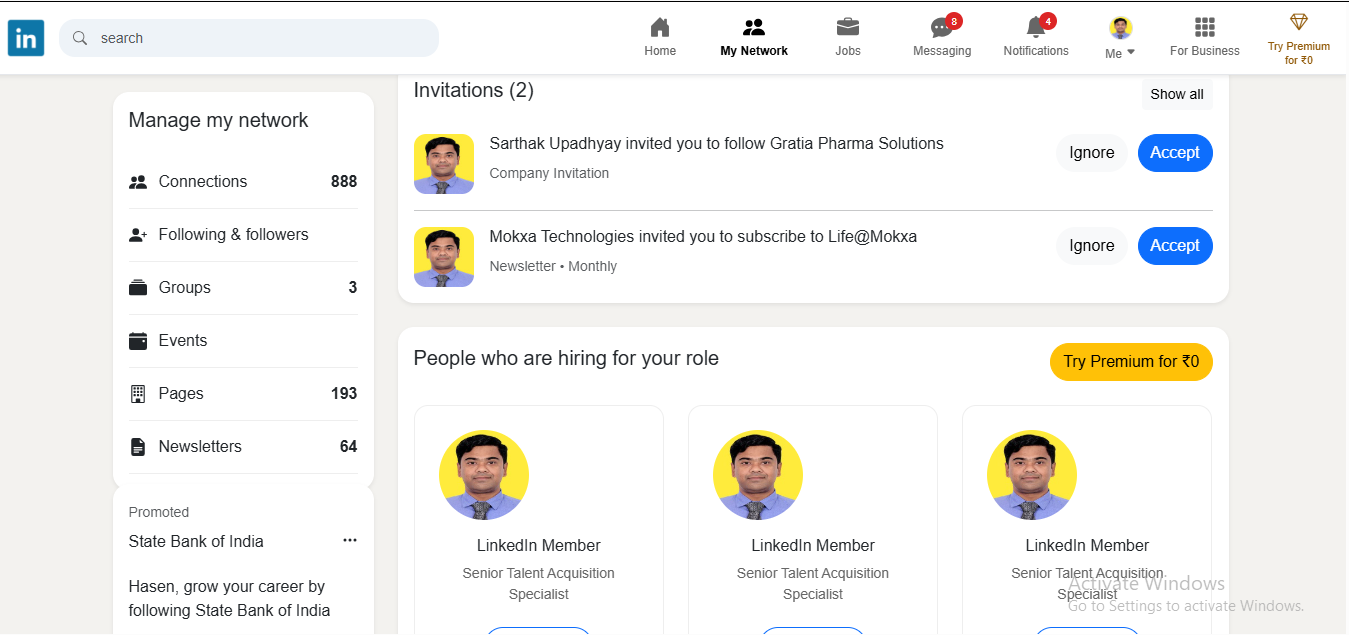This screenshot has height=635, width=1349.
Task: Open the Newsletters link
Action: point(243,447)
